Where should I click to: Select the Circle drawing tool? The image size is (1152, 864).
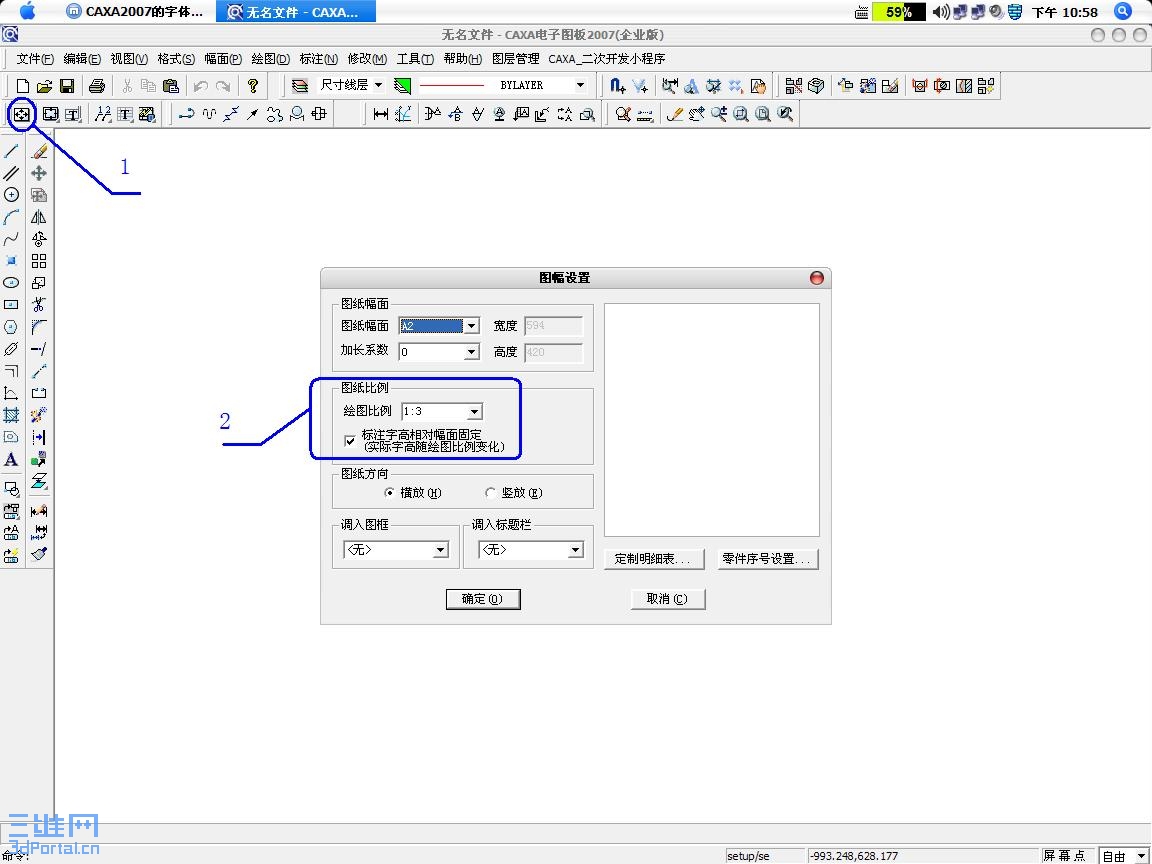[x=11, y=195]
